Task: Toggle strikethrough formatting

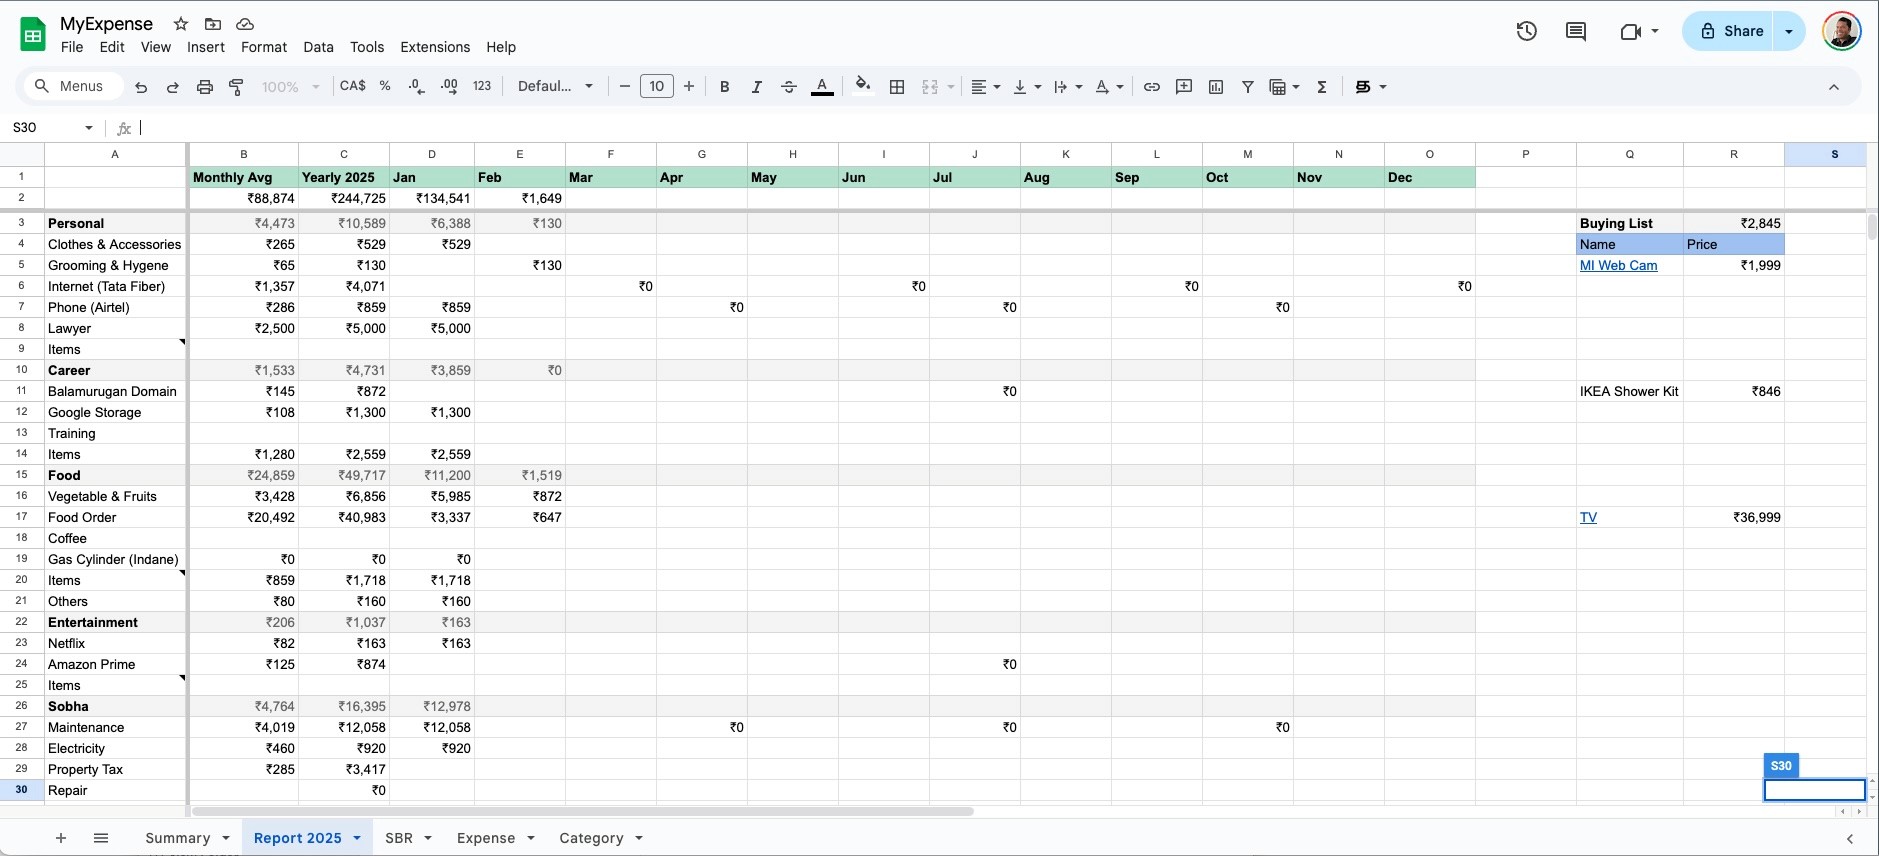Action: 789,87
